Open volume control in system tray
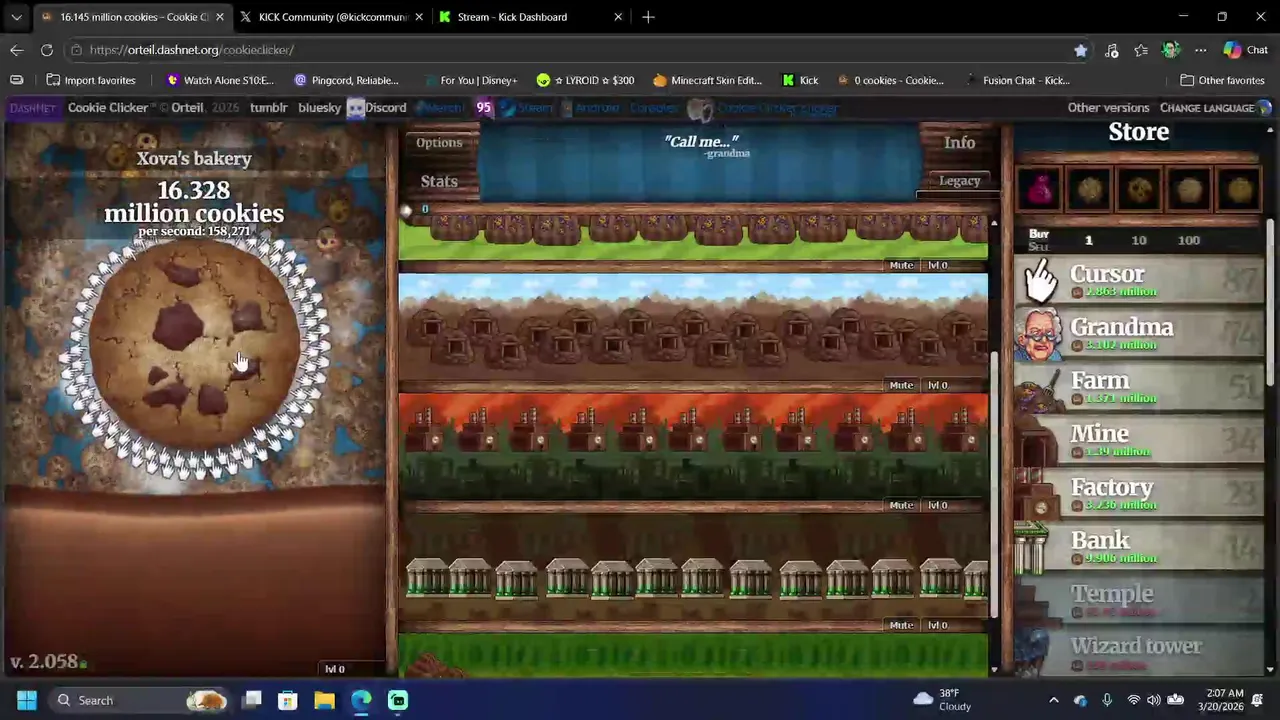1280x720 pixels. pos(1154,700)
